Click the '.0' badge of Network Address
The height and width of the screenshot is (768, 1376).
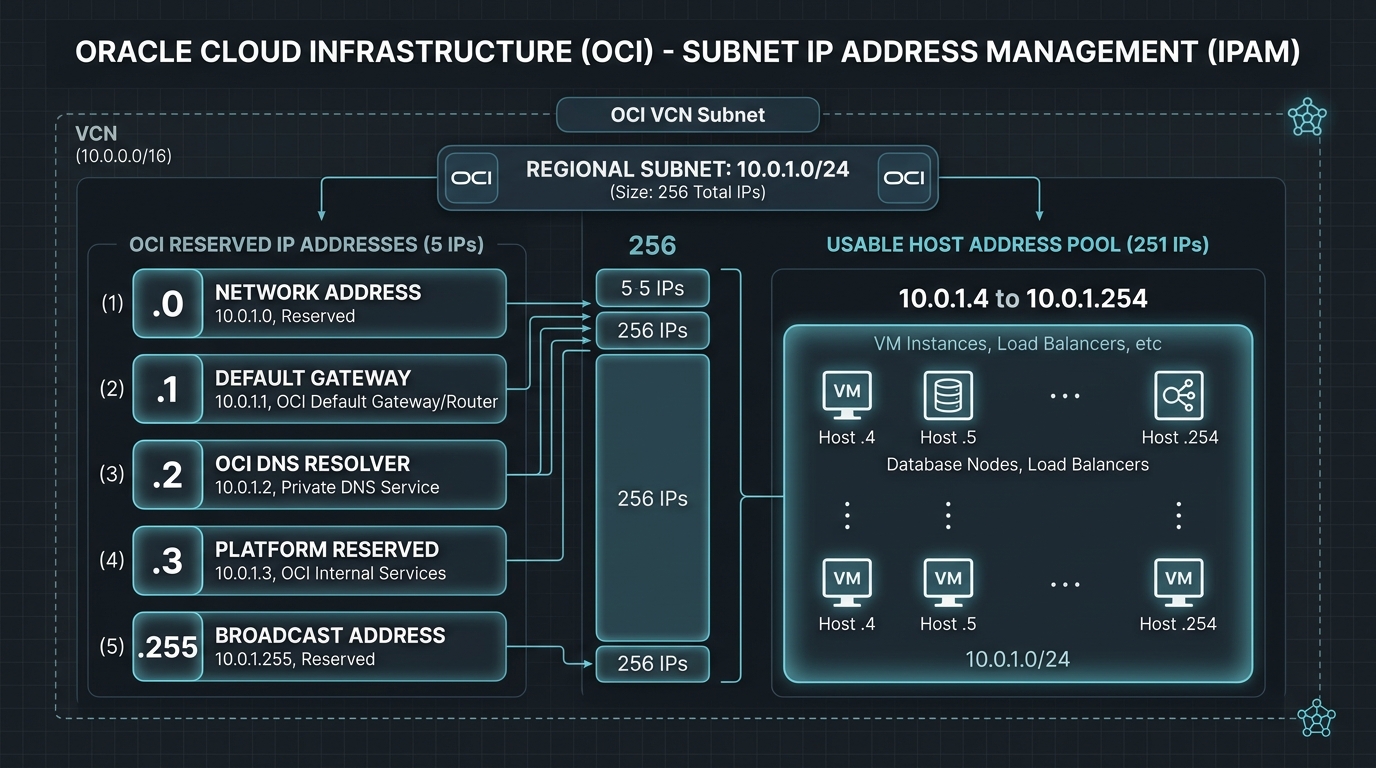coord(168,303)
